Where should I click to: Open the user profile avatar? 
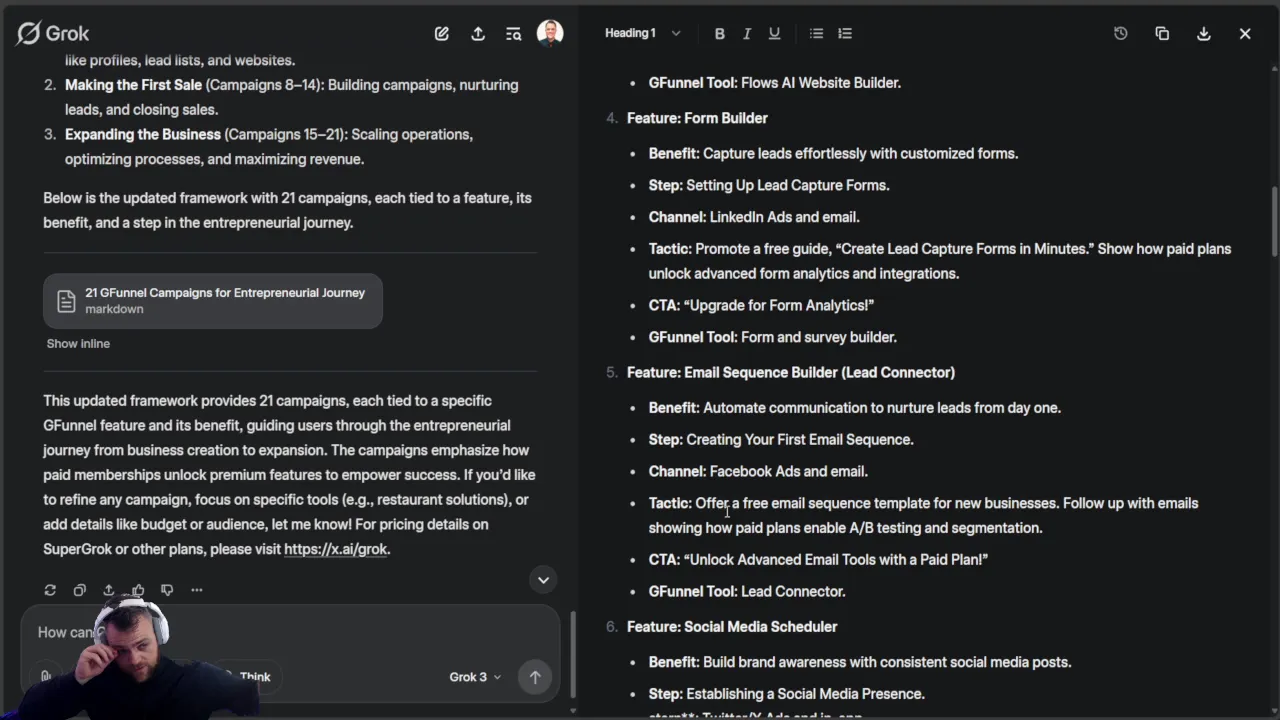coord(550,33)
